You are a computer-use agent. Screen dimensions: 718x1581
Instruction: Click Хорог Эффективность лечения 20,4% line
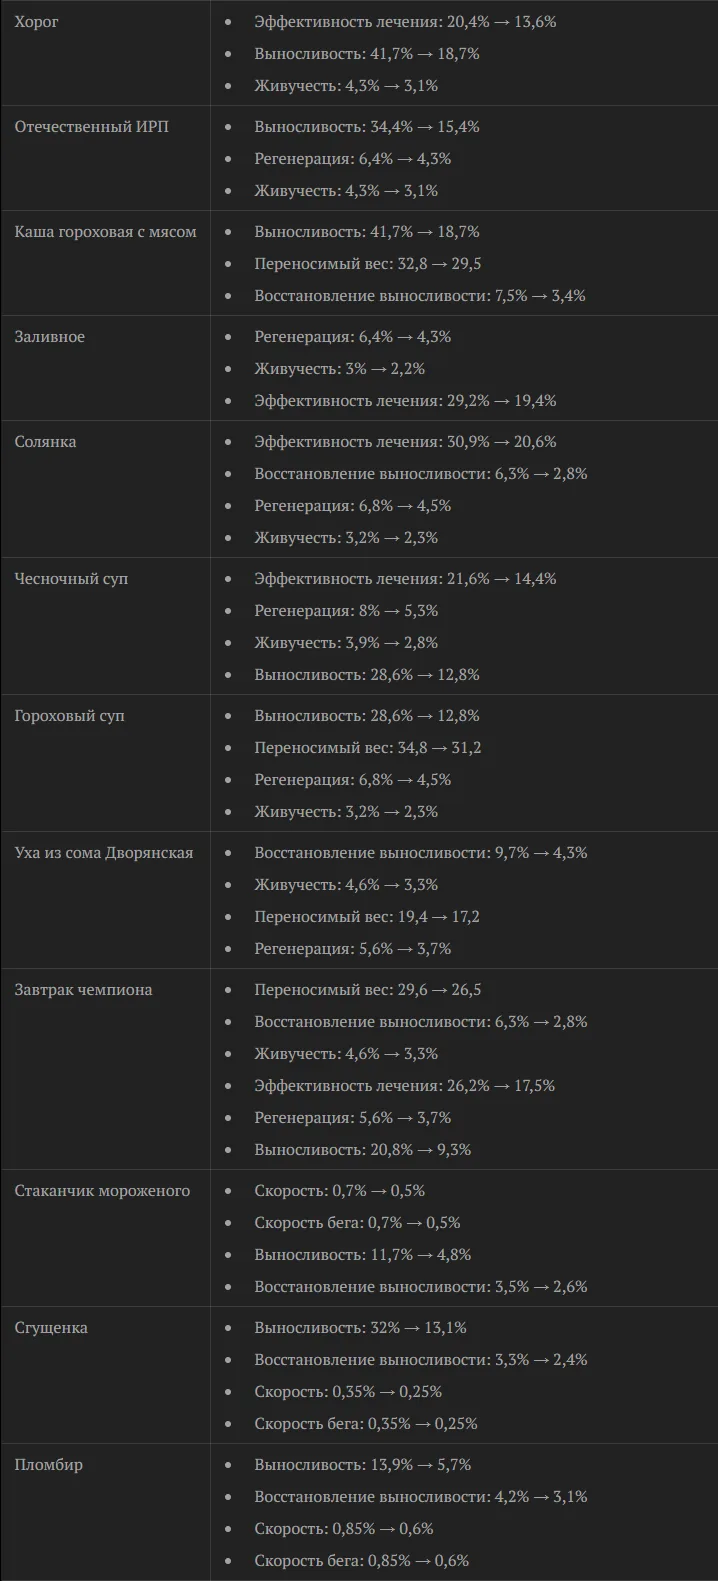point(405,22)
